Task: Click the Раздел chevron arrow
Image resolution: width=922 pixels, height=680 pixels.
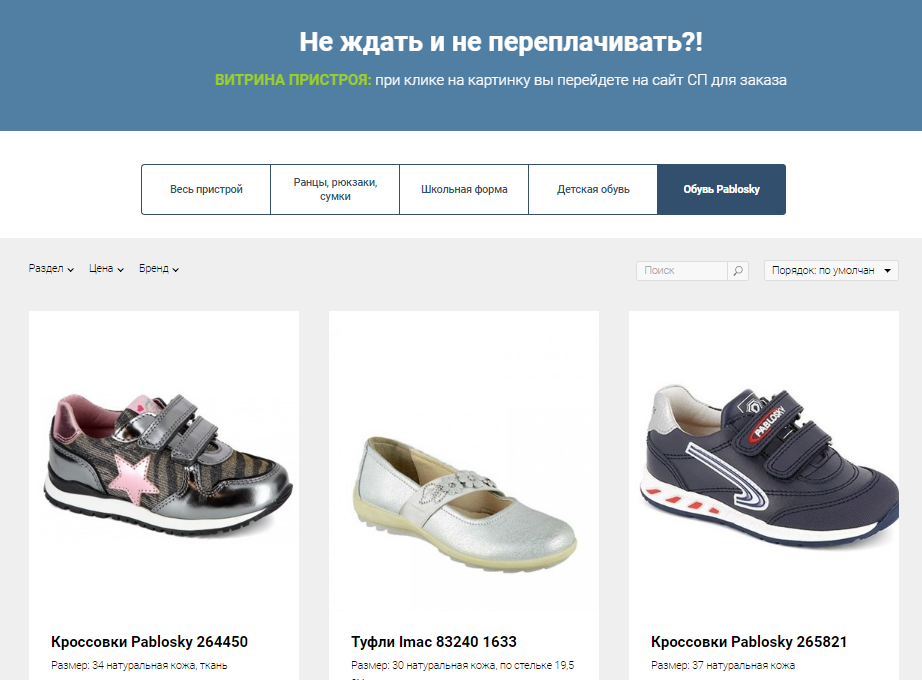Action: 71,270
